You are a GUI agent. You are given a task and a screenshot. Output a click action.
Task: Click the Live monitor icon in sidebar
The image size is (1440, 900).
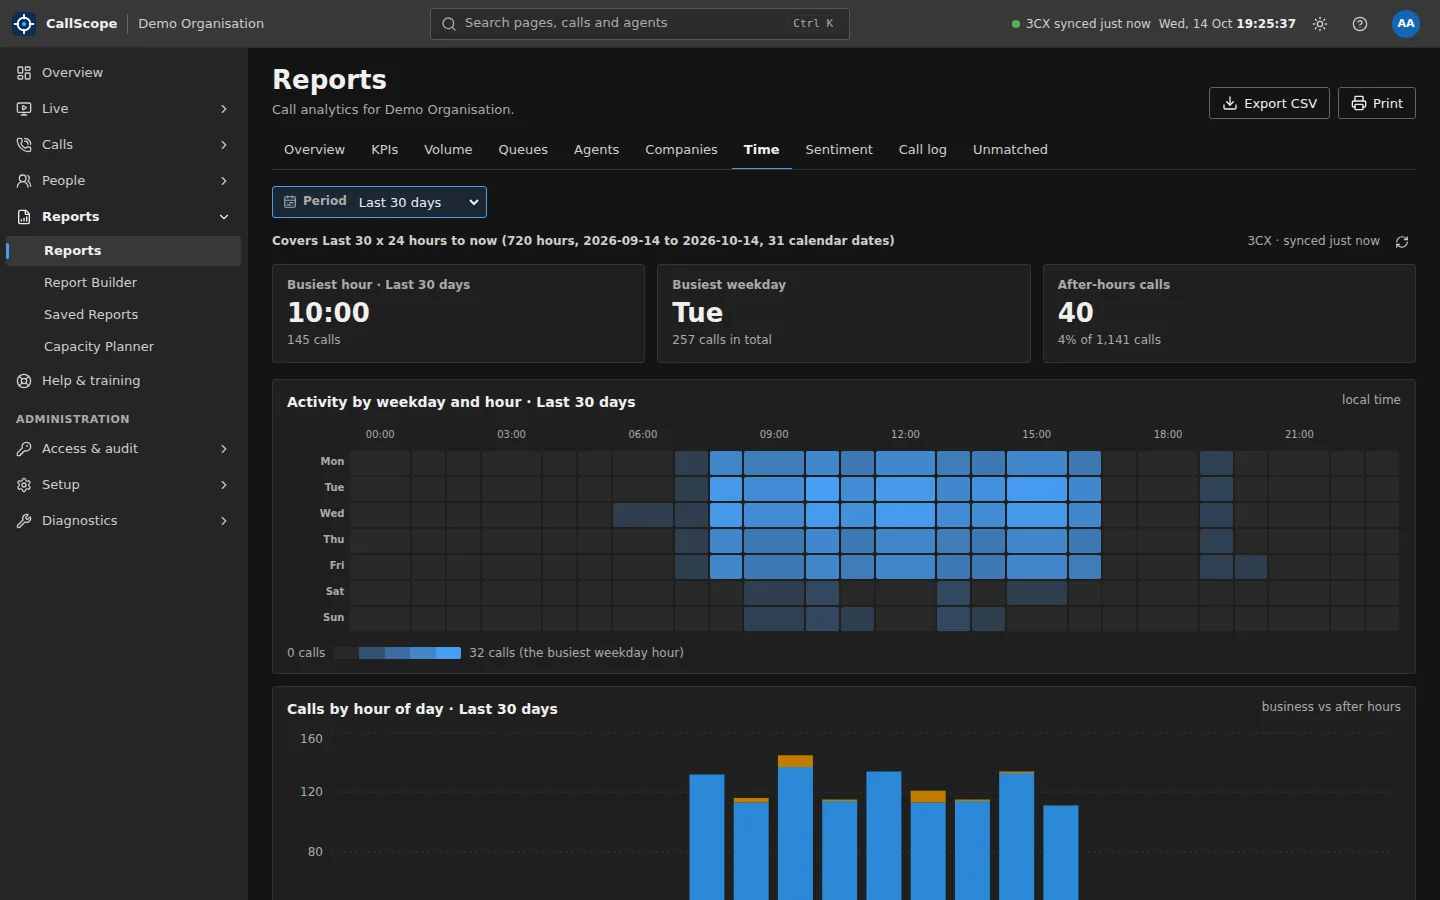pyautogui.click(x=24, y=109)
